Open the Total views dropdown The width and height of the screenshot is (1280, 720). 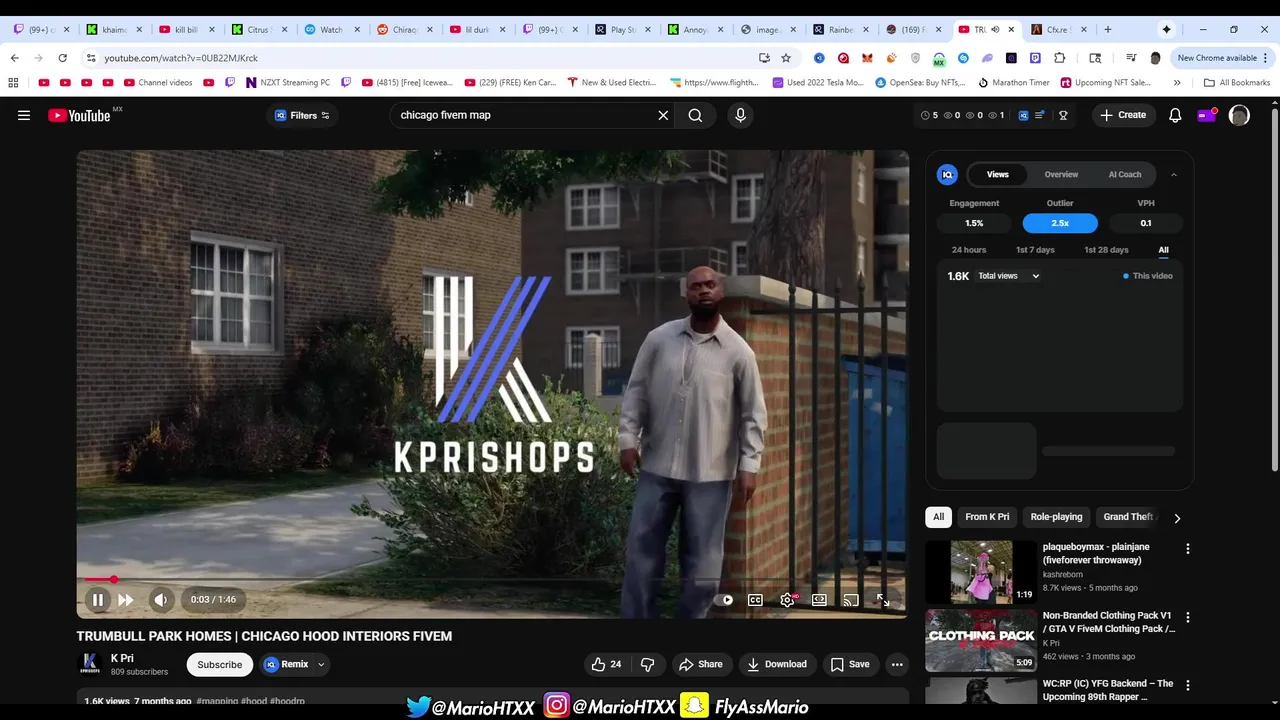click(x=1009, y=276)
